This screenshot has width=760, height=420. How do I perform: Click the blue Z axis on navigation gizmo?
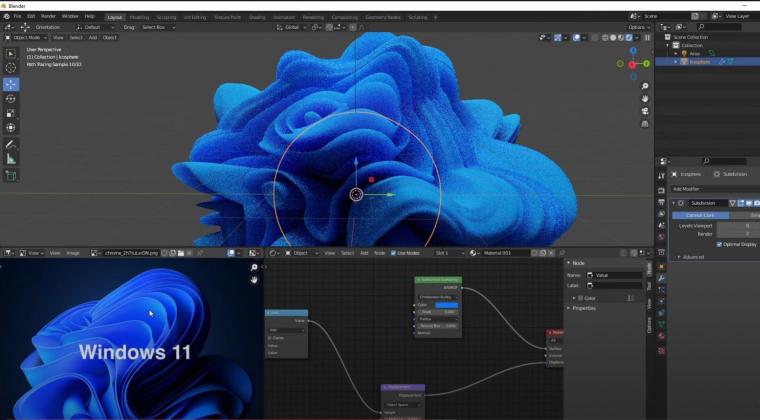[x=633, y=51]
